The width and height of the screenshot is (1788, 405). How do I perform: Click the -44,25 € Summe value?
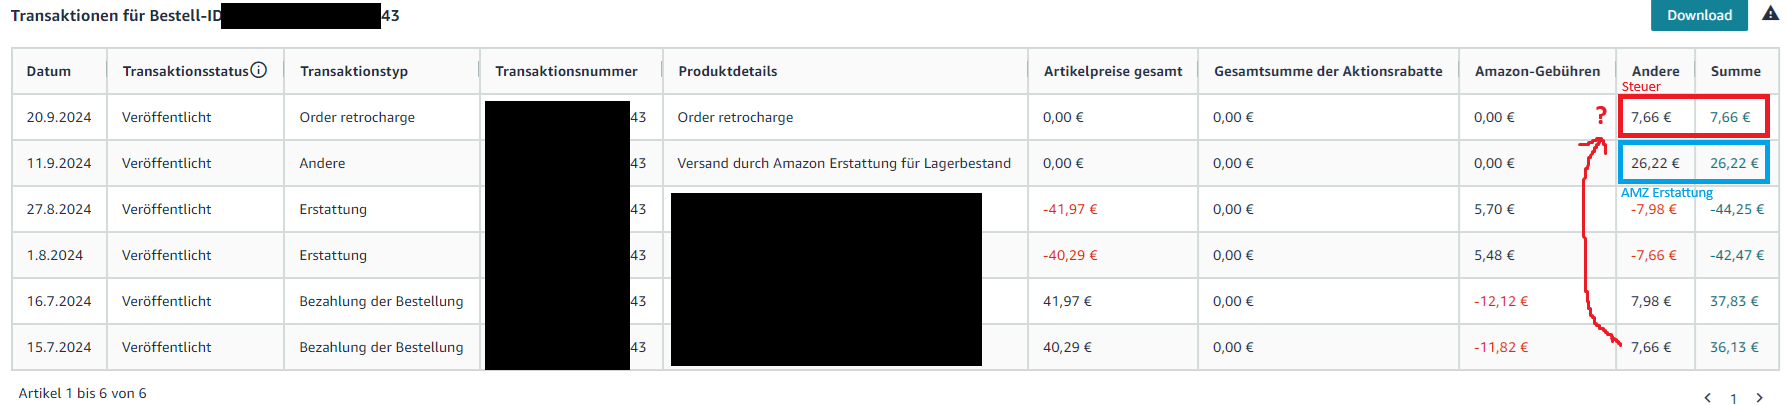point(1737,209)
